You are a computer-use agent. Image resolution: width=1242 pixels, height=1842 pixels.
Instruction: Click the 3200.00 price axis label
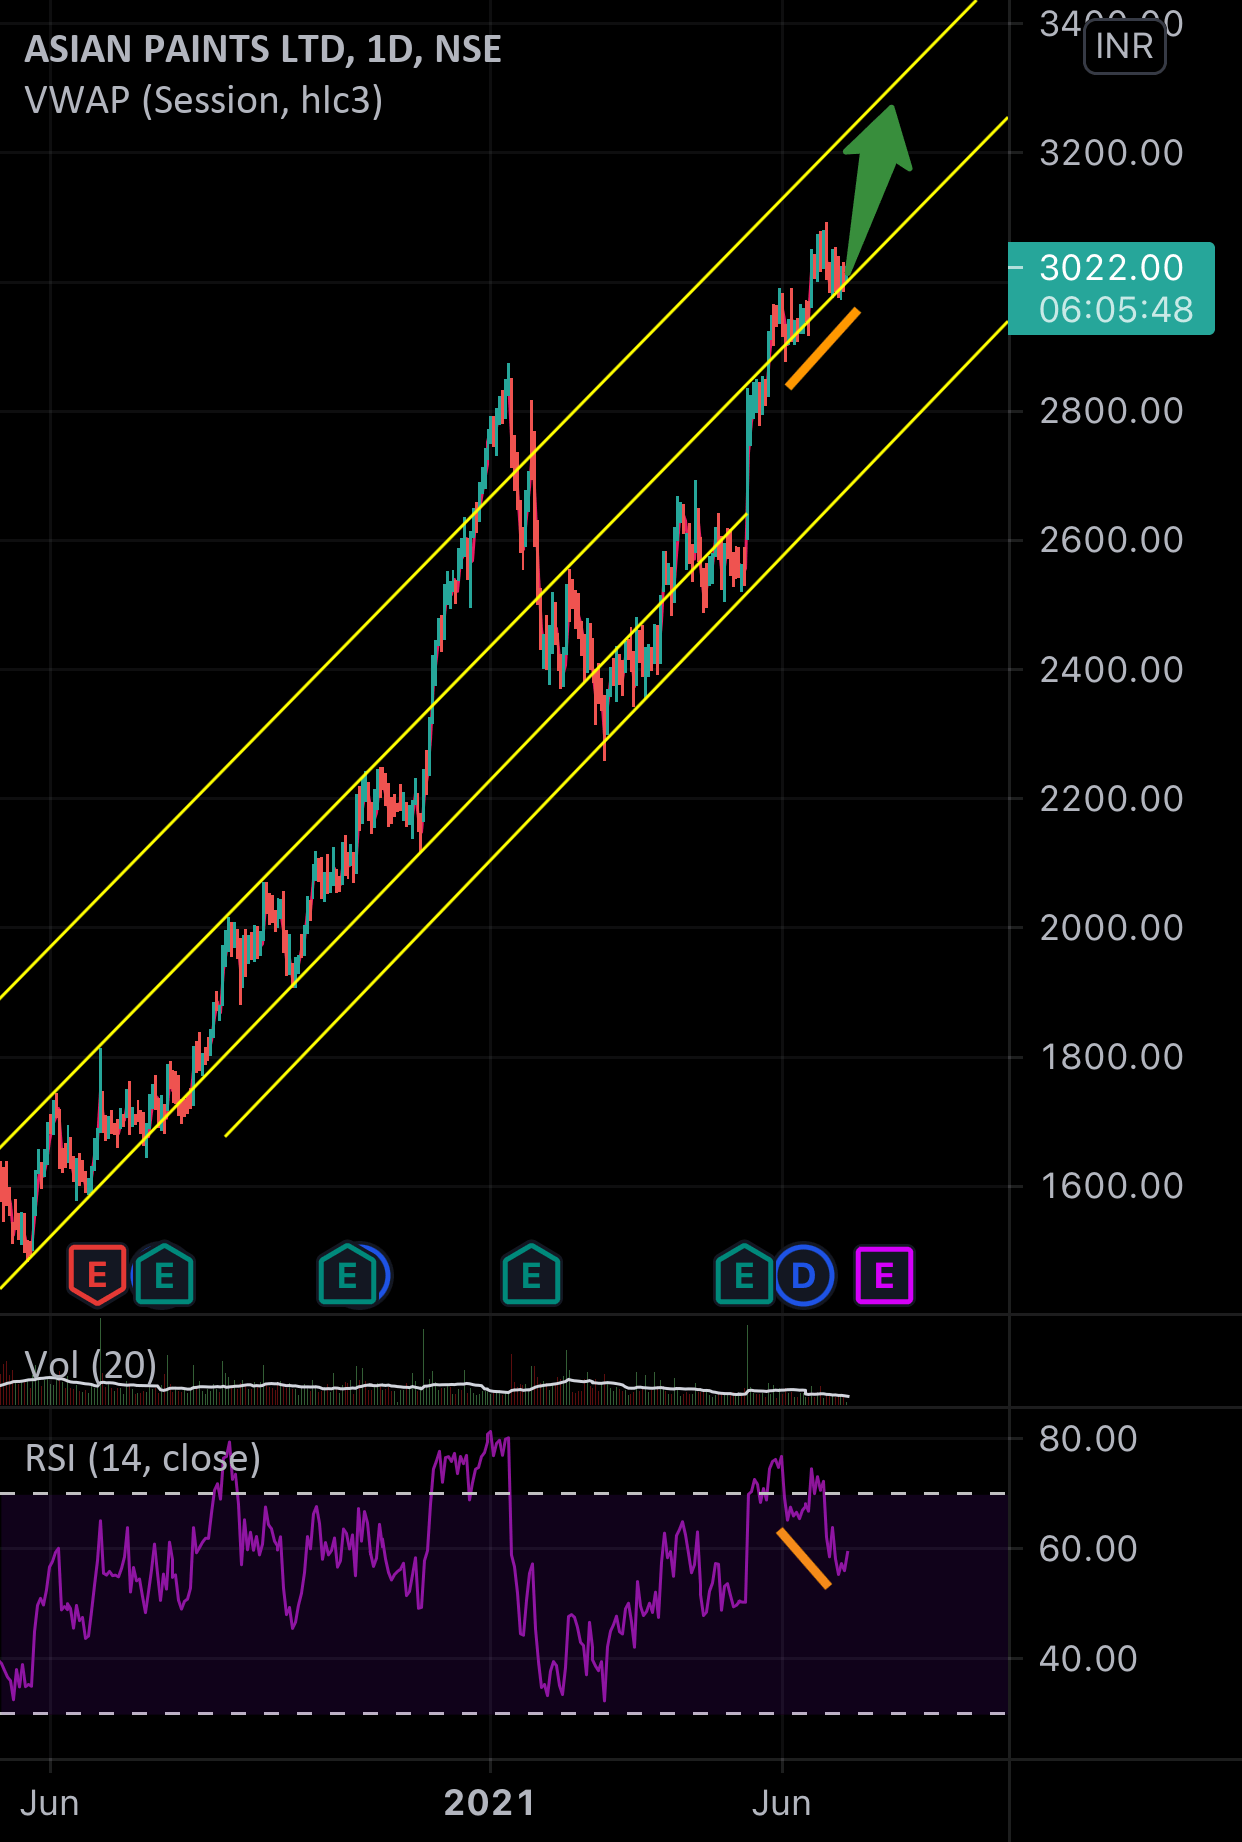tap(1111, 153)
